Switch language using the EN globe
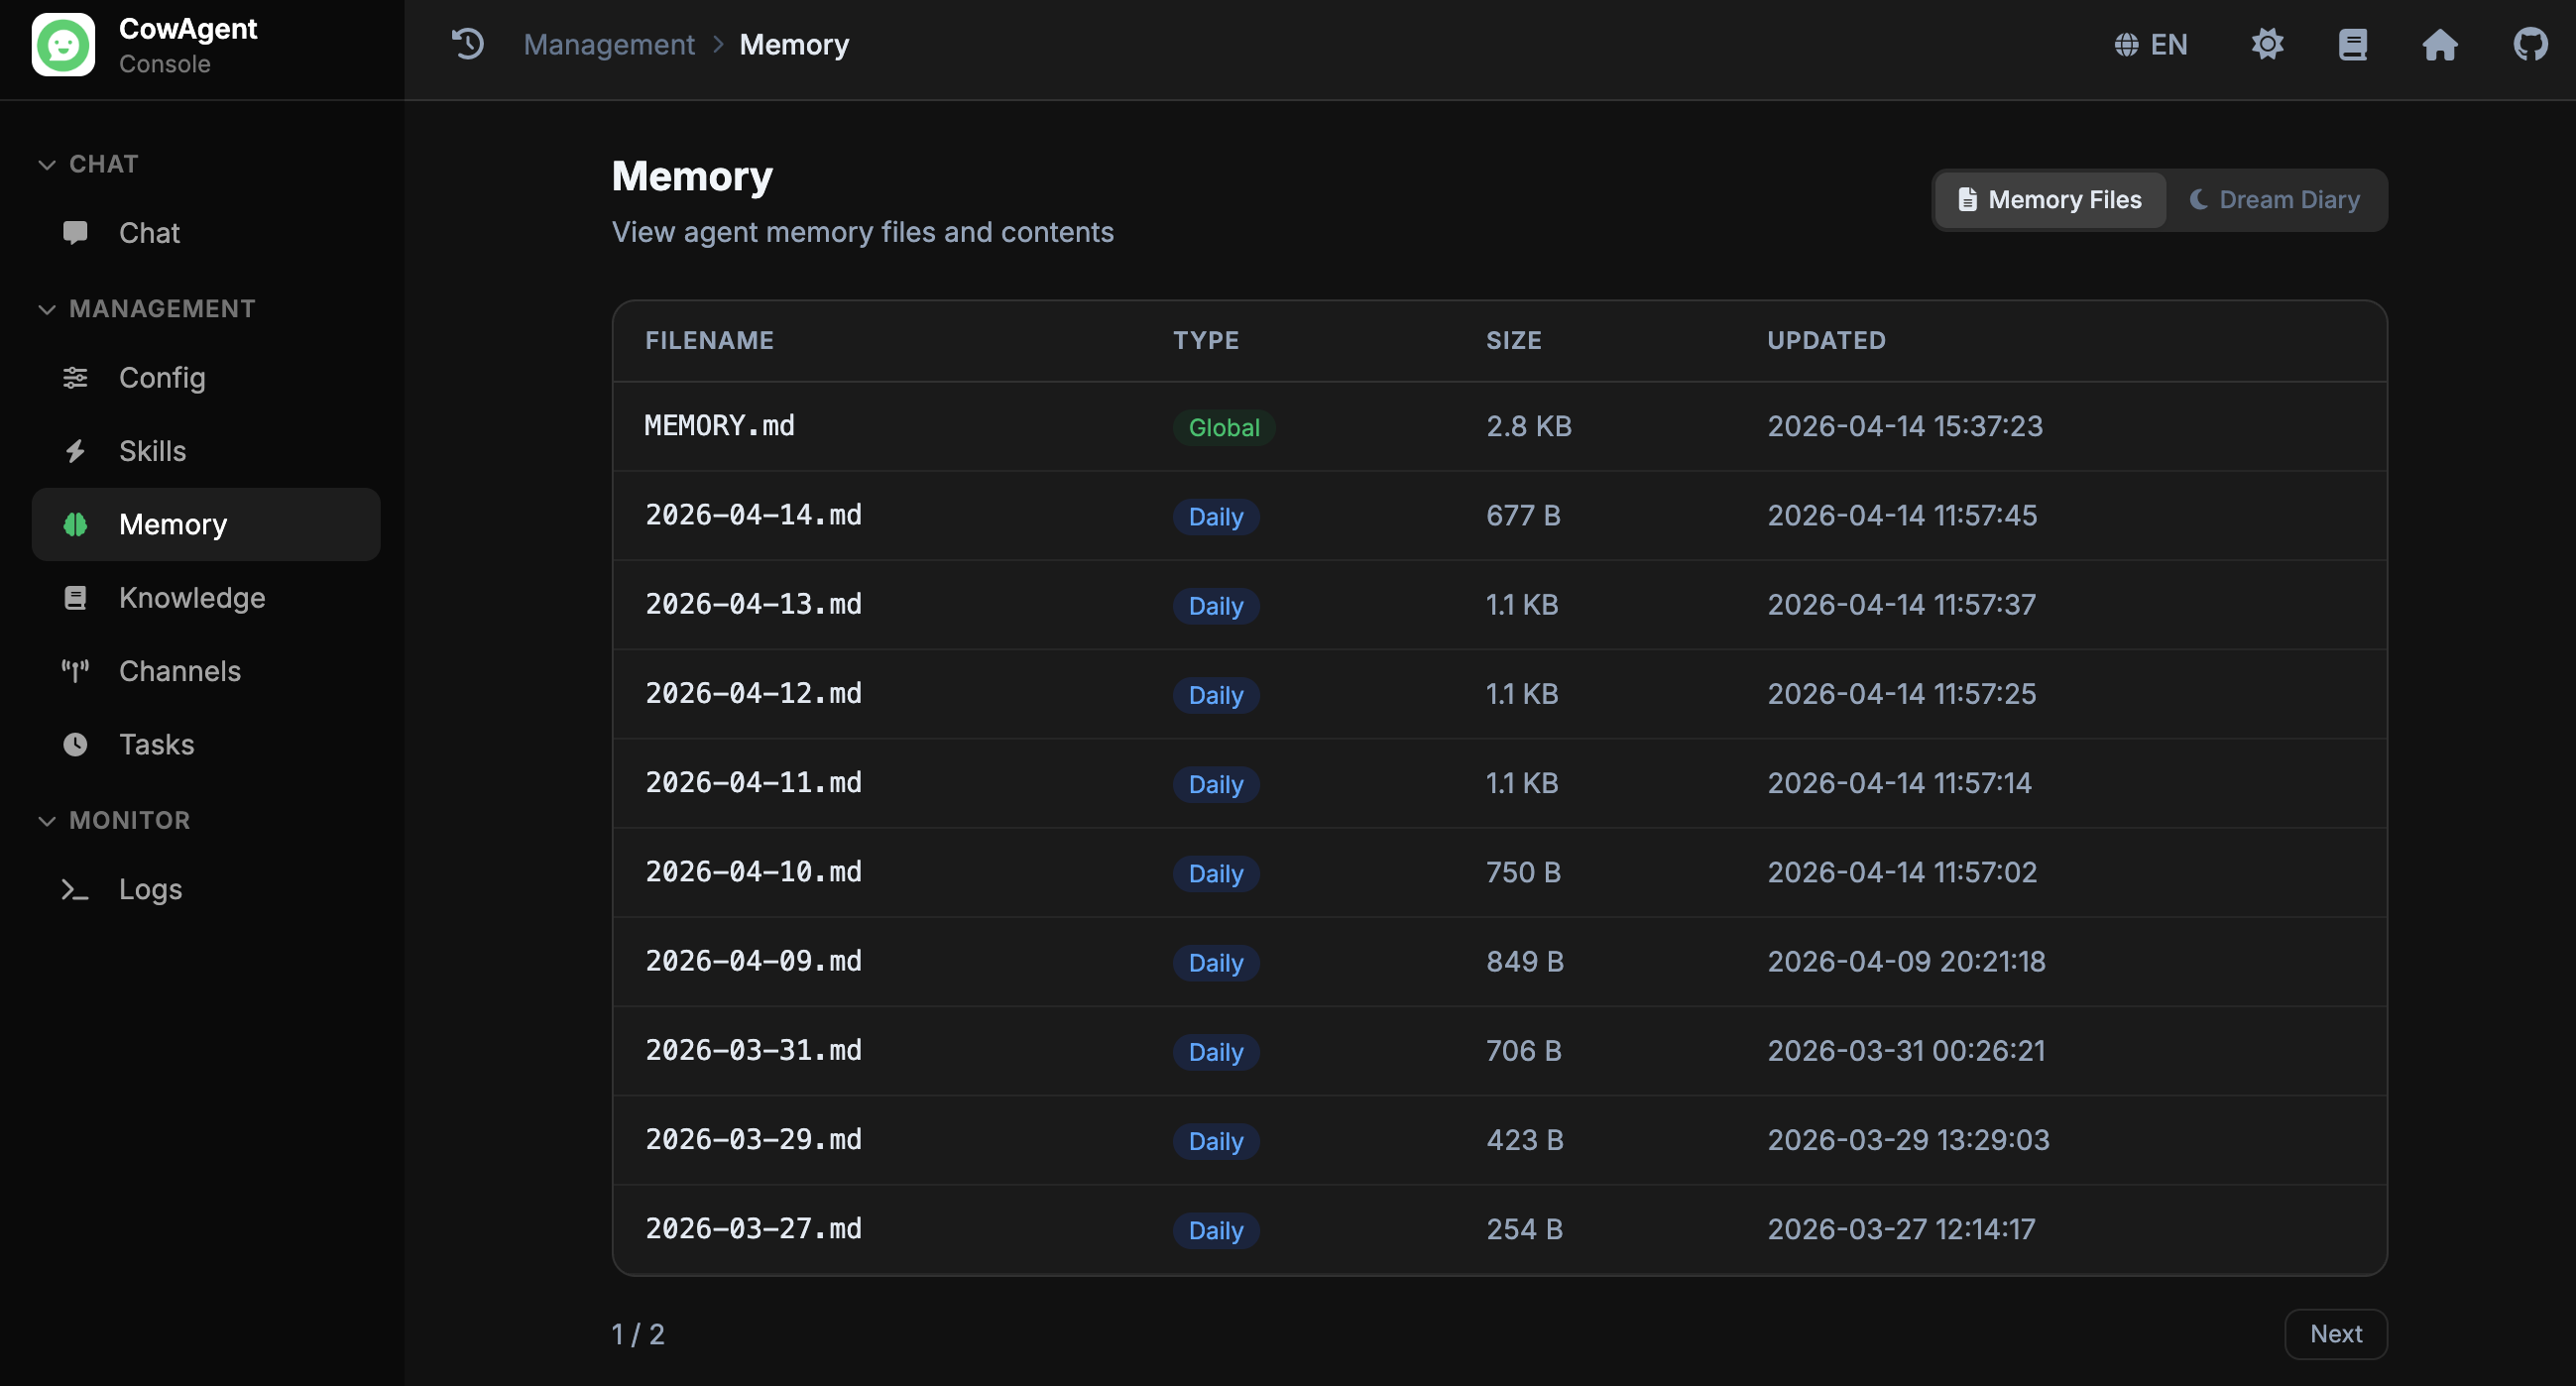 [2150, 44]
